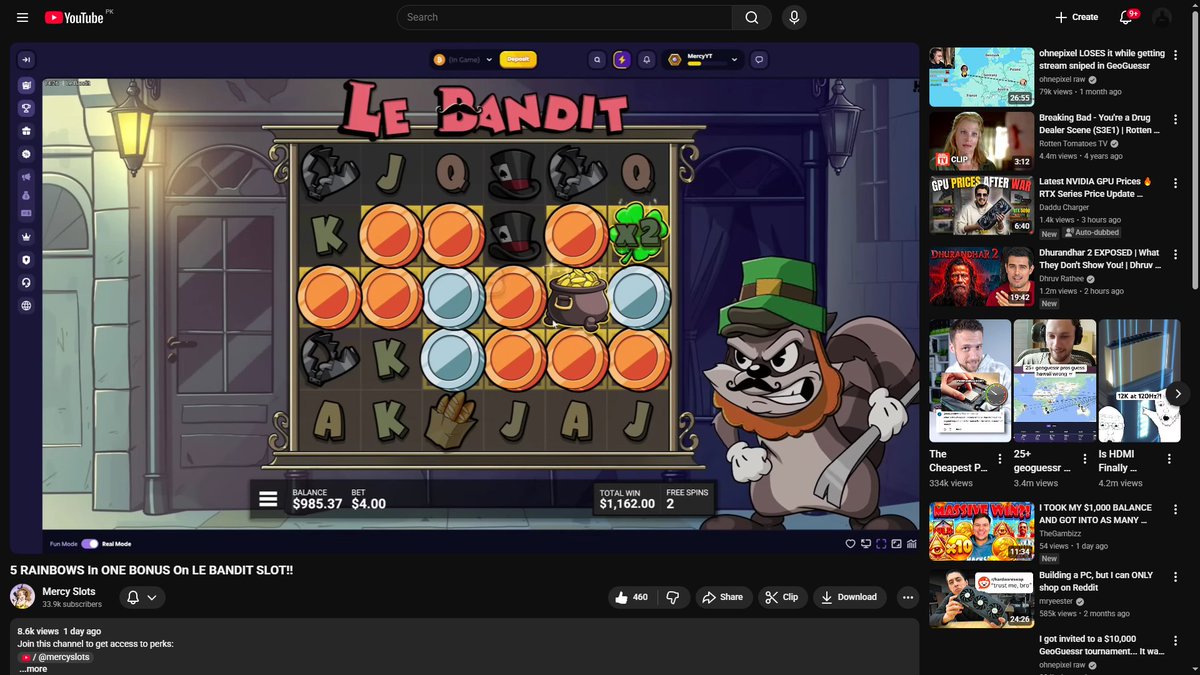This screenshot has height=675, width=1200.
Task: Click the Rotten Tomatoes TV channel name
Action: pyautogui.click(x=1075, y=143)
